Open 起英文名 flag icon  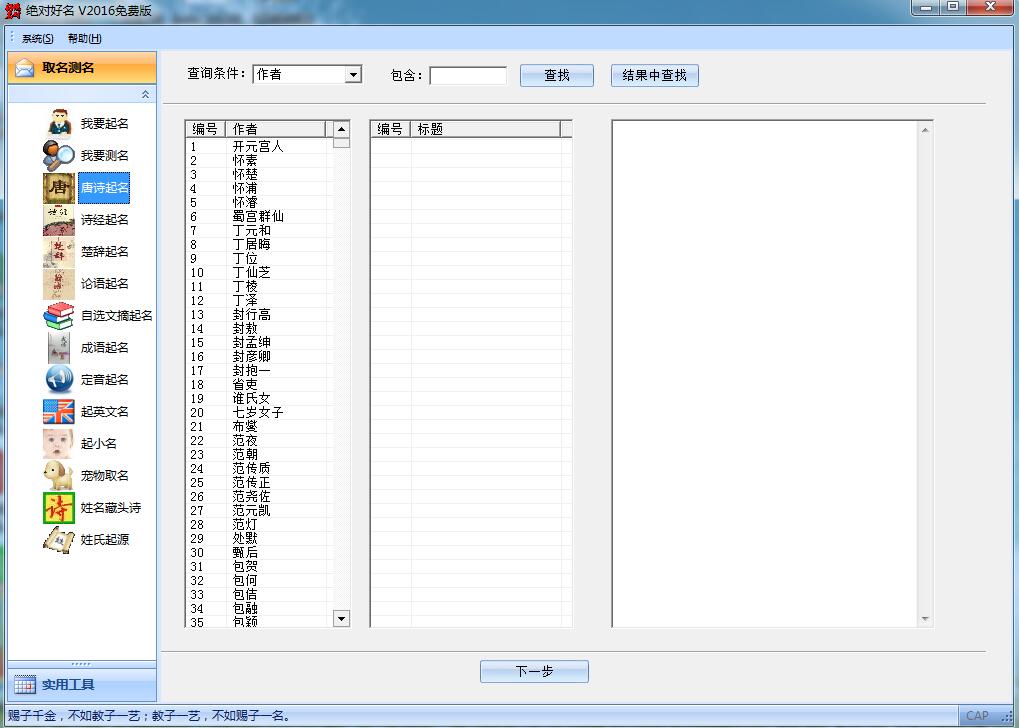click(59, 411)
